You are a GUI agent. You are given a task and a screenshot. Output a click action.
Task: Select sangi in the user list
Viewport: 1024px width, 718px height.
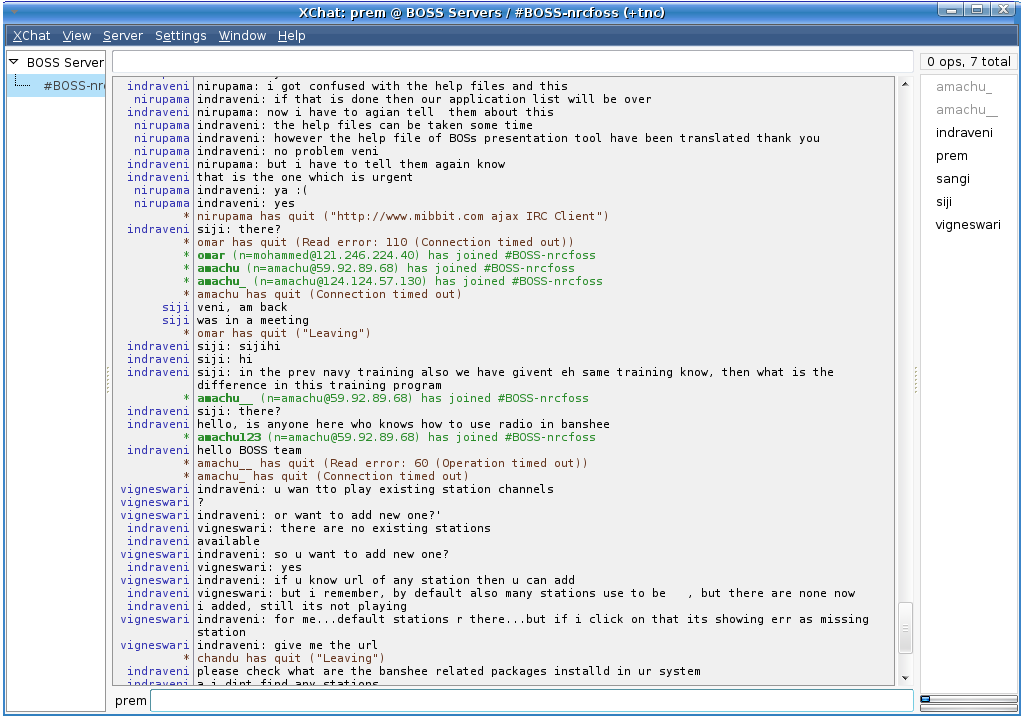(954, 179)
